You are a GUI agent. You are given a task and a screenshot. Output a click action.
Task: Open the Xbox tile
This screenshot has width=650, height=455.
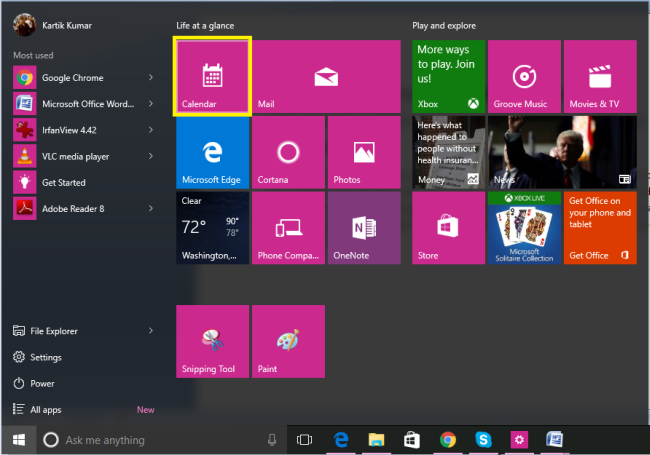(x=449, y=76)
